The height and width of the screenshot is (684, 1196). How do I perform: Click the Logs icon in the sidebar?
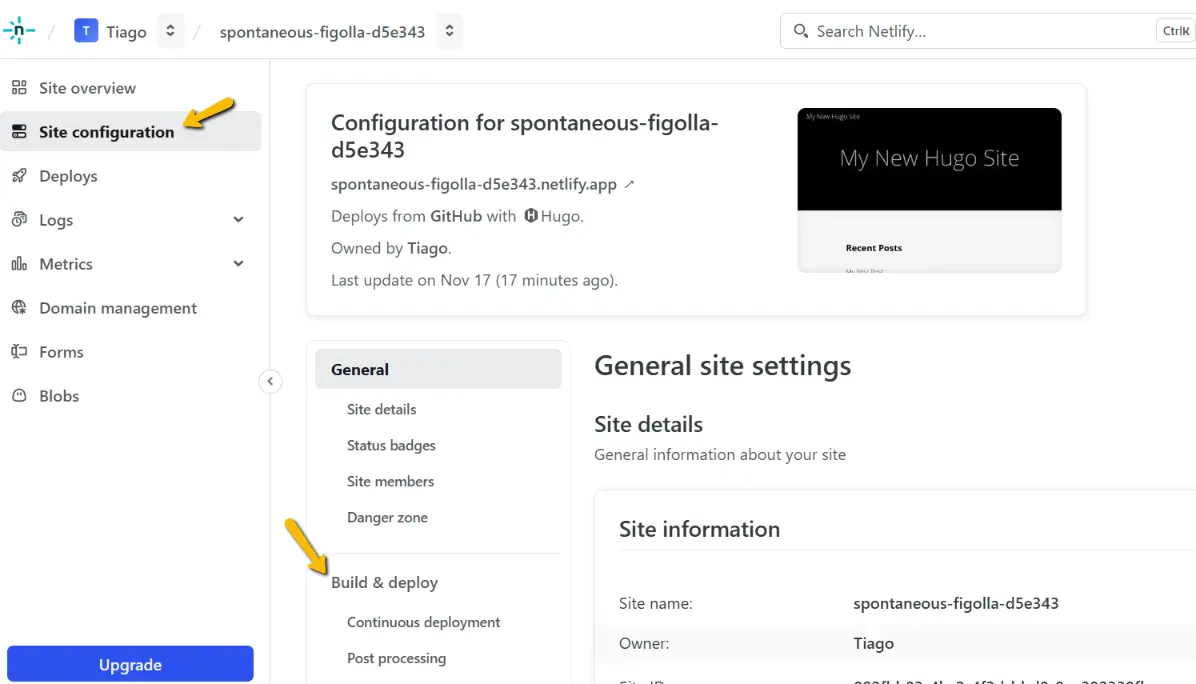pos(18,220)
